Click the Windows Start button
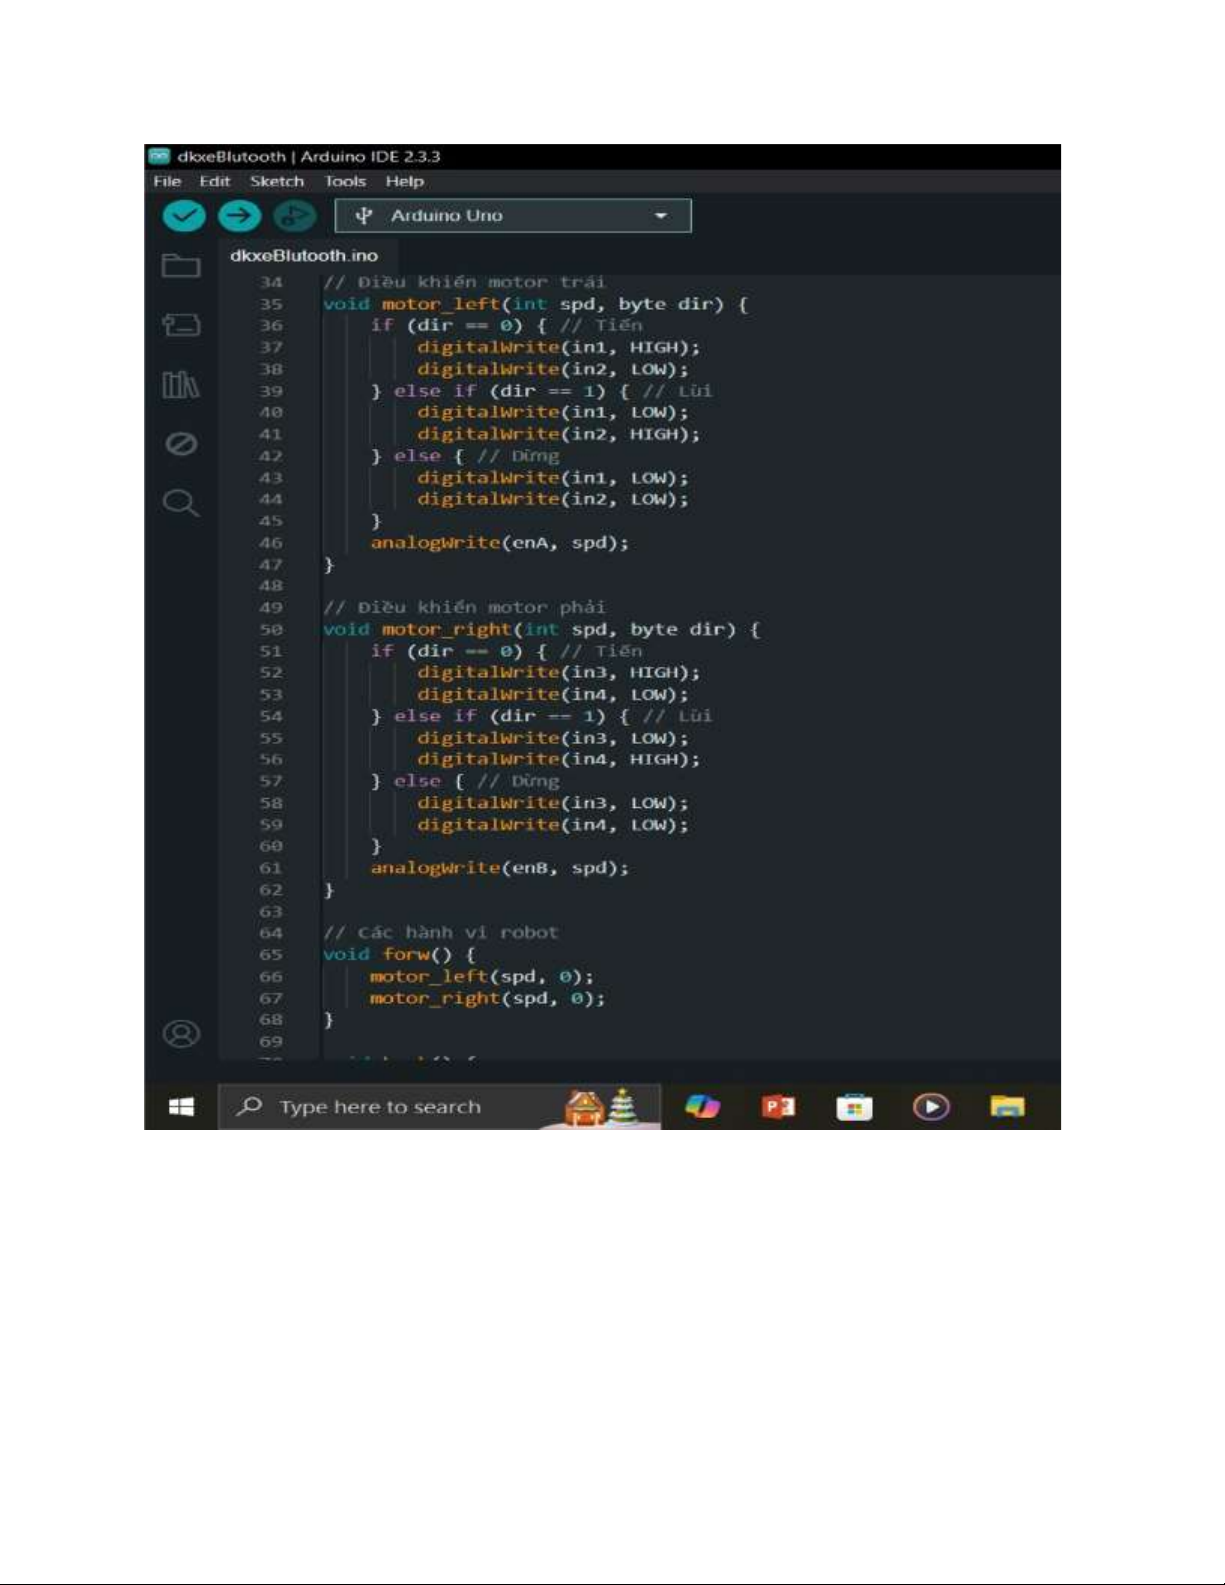1225x1585 pixels. point(181,1107)
